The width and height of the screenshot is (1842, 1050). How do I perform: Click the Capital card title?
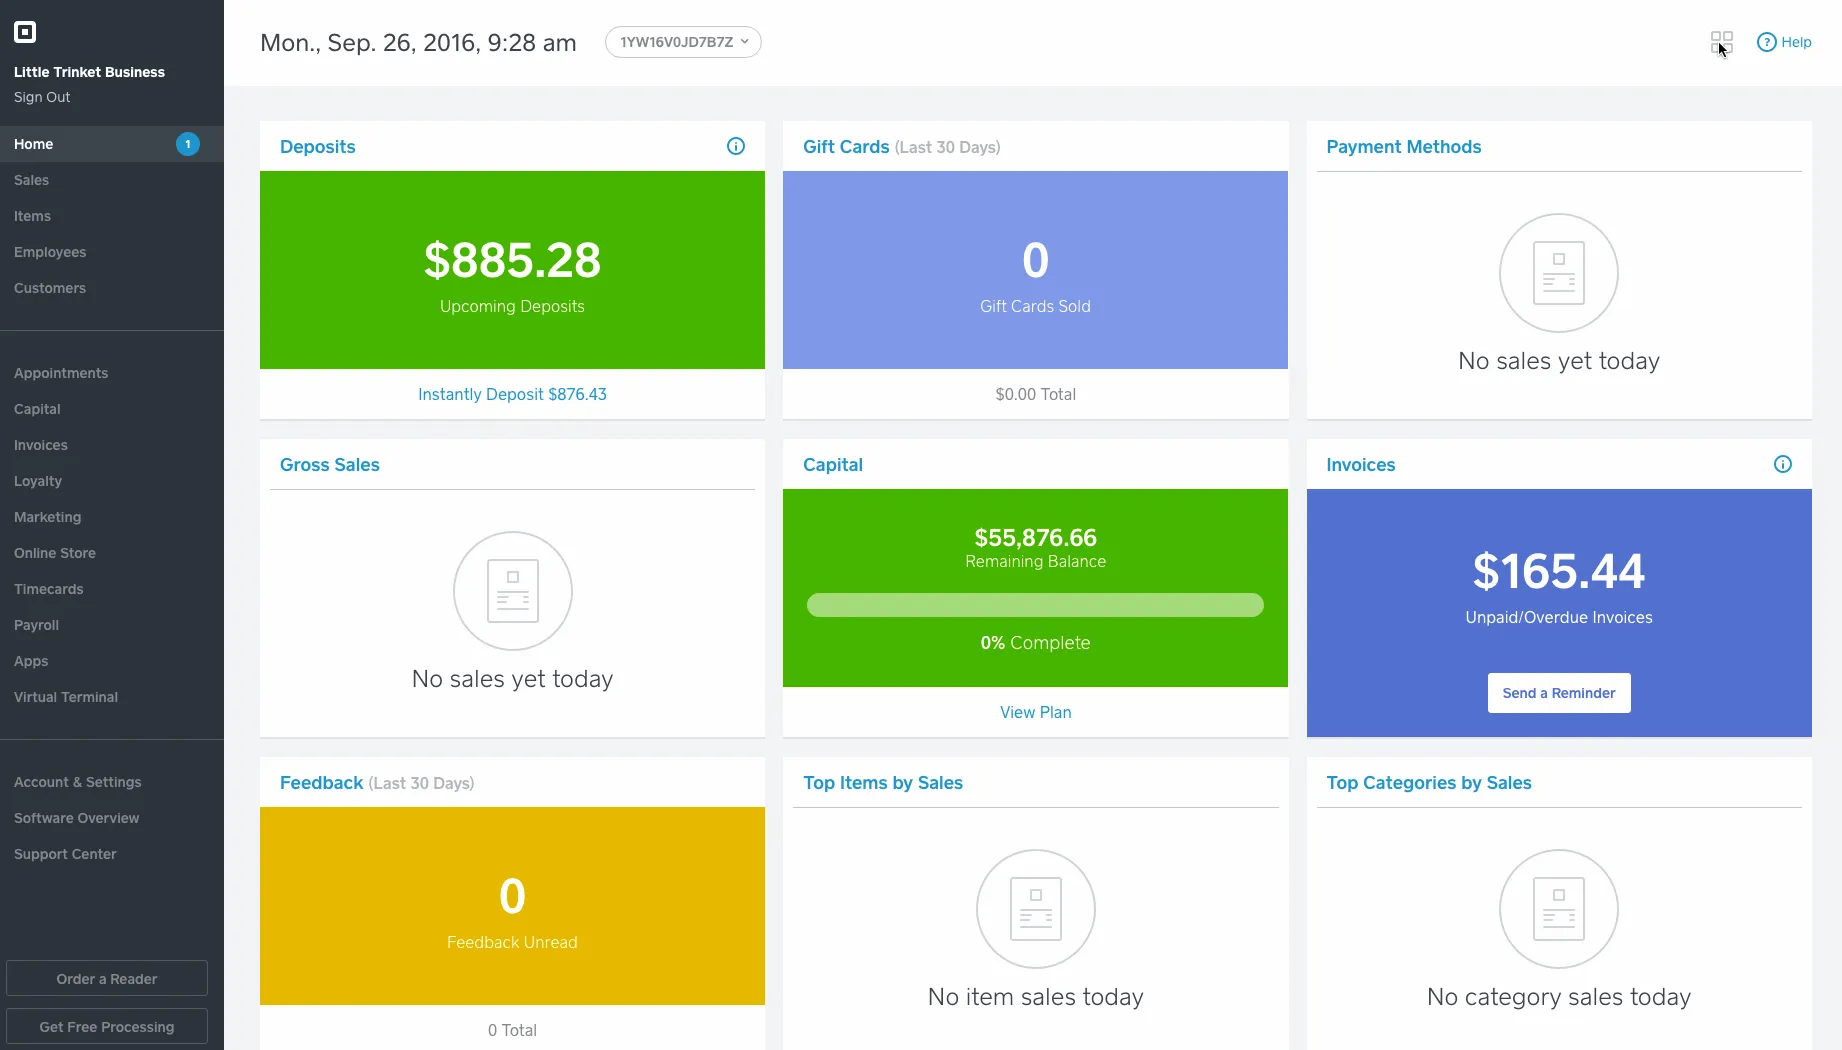tap(833, 465)
